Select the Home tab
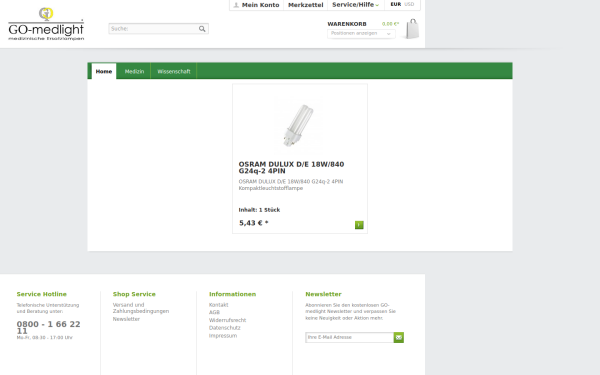 pos(104,72)
